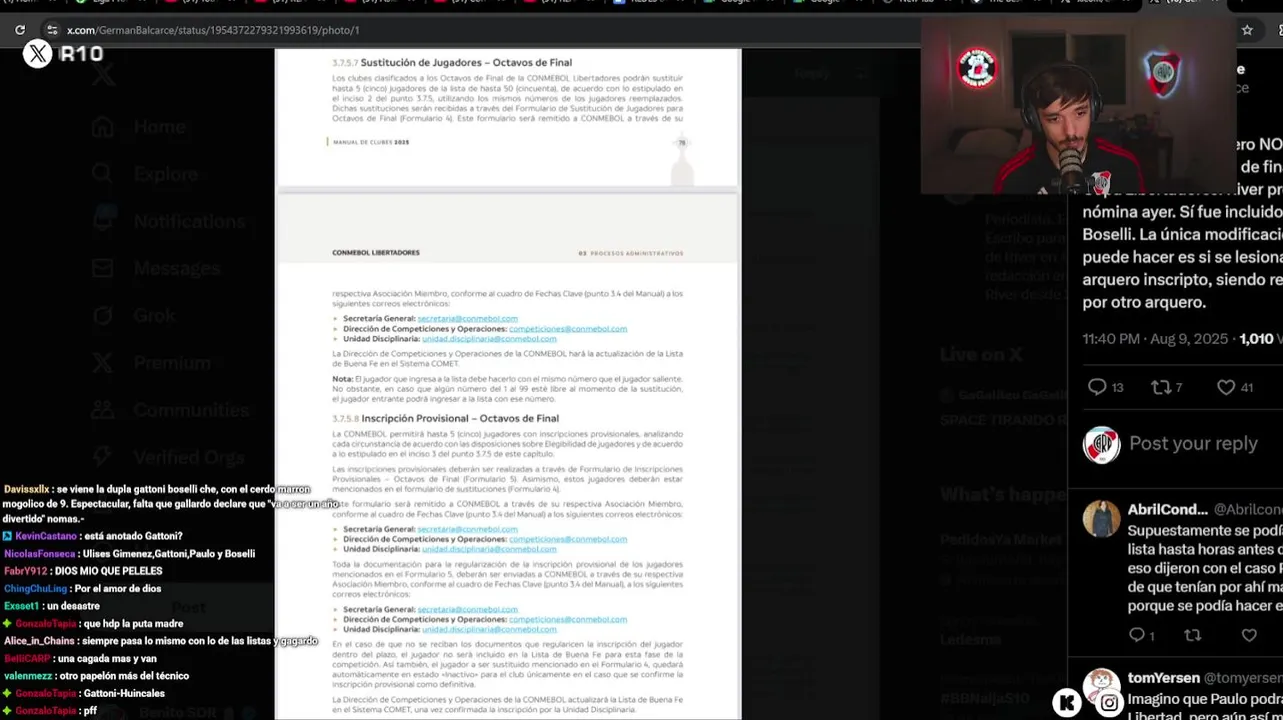Screen dimensions: 1283x720
Task: Open AbrilCond profile avatar
Action: point(1101,519)
